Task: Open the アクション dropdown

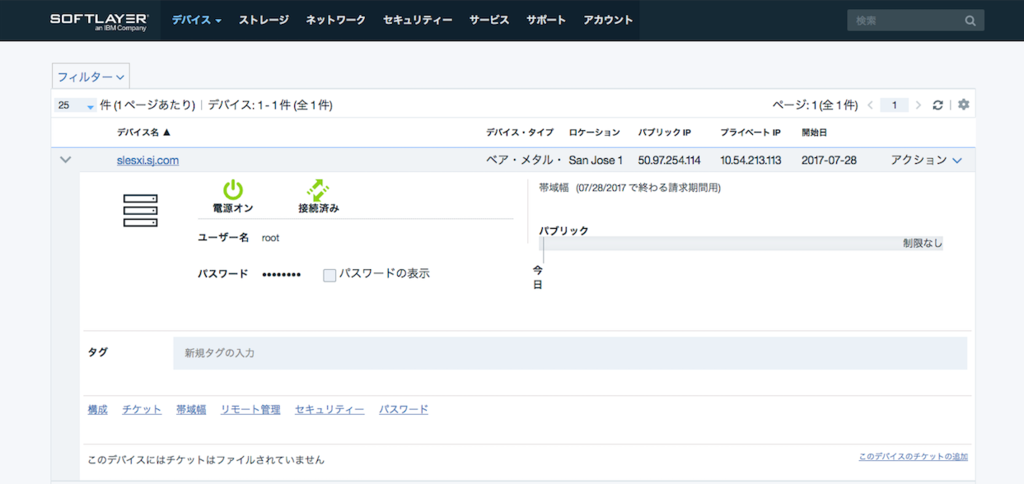Action: [926, 160]
